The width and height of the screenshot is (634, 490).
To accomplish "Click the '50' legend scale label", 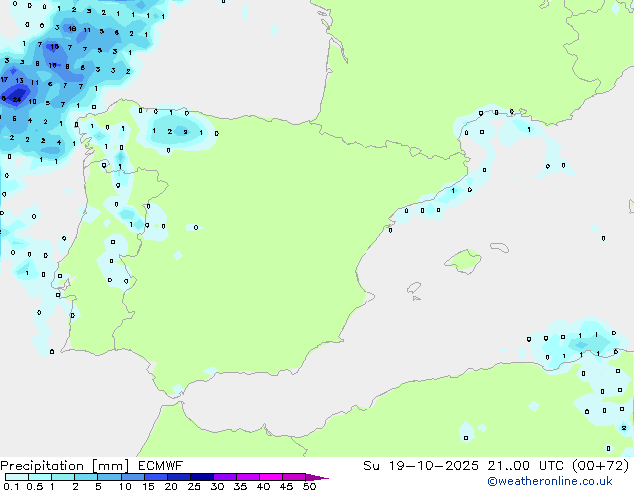I will pyautogui.click(x=309, y=486).
